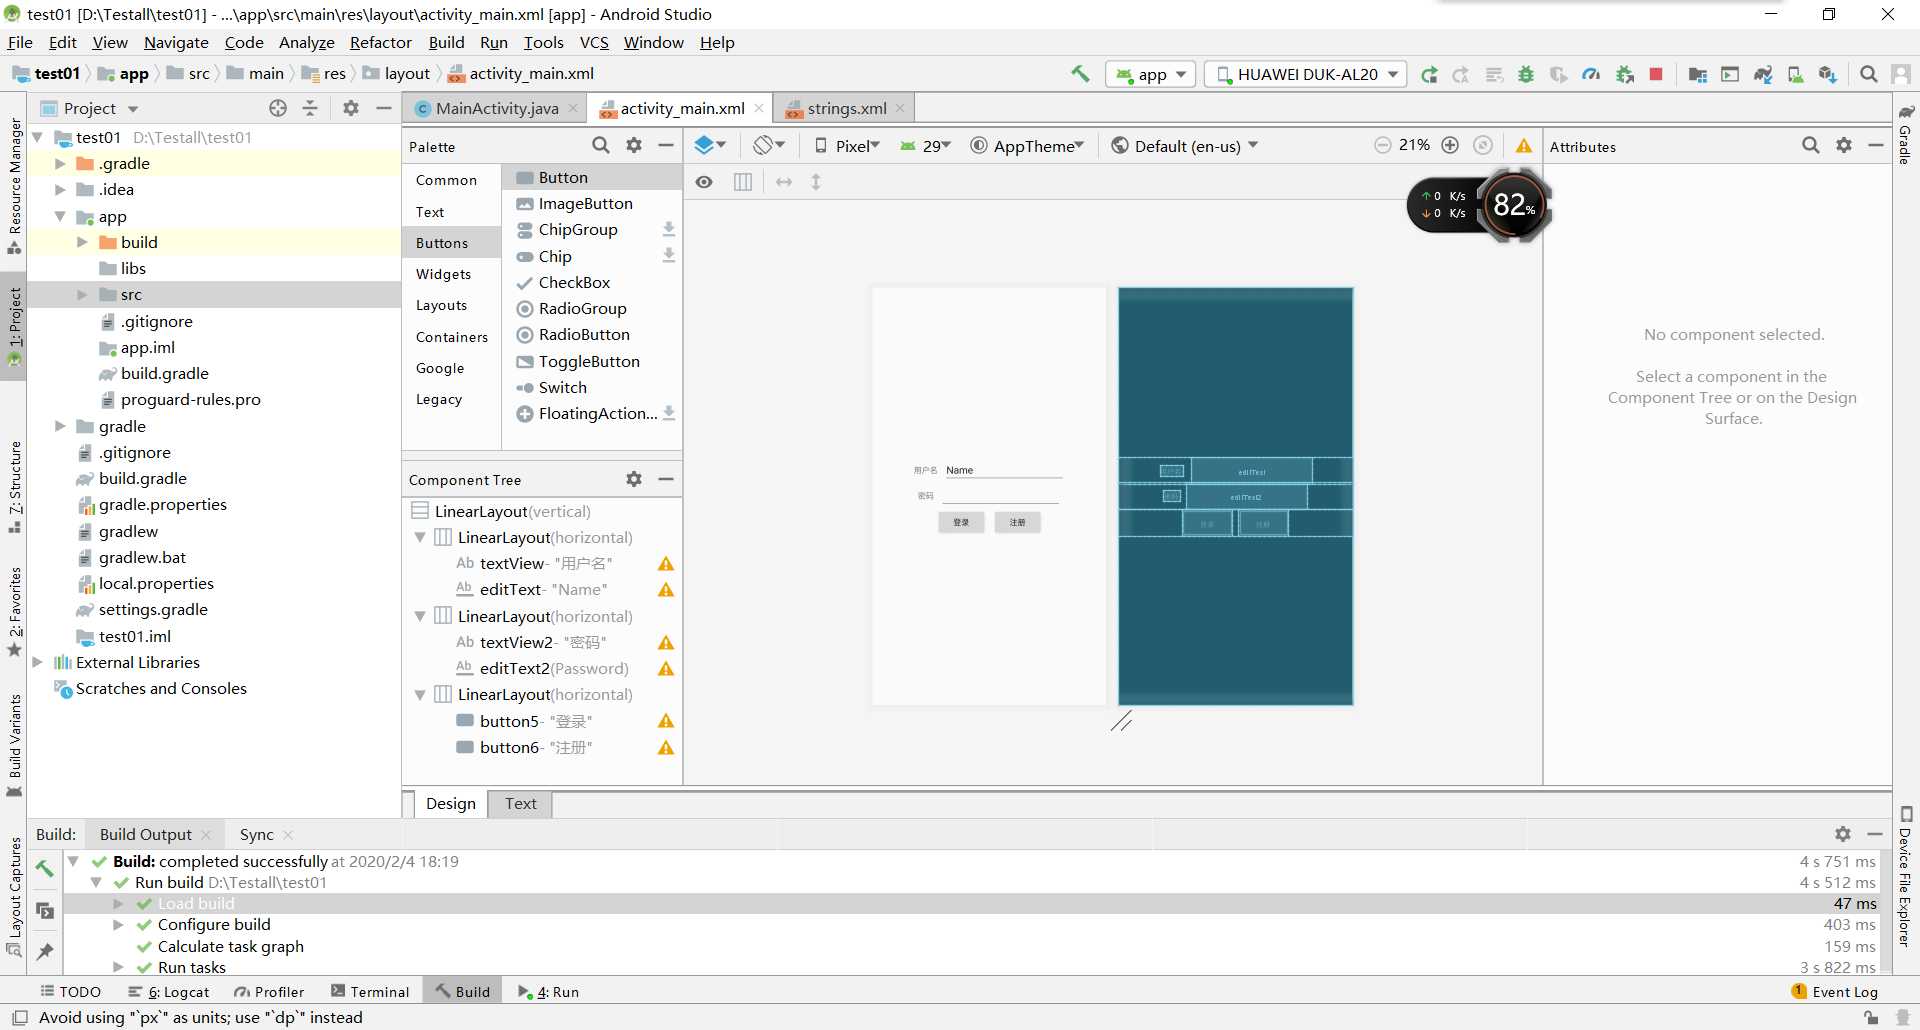This screenshot has width=1920, height=1030.
Task: Toggle the columns layout icon in design toolbar
Action: 743,182
